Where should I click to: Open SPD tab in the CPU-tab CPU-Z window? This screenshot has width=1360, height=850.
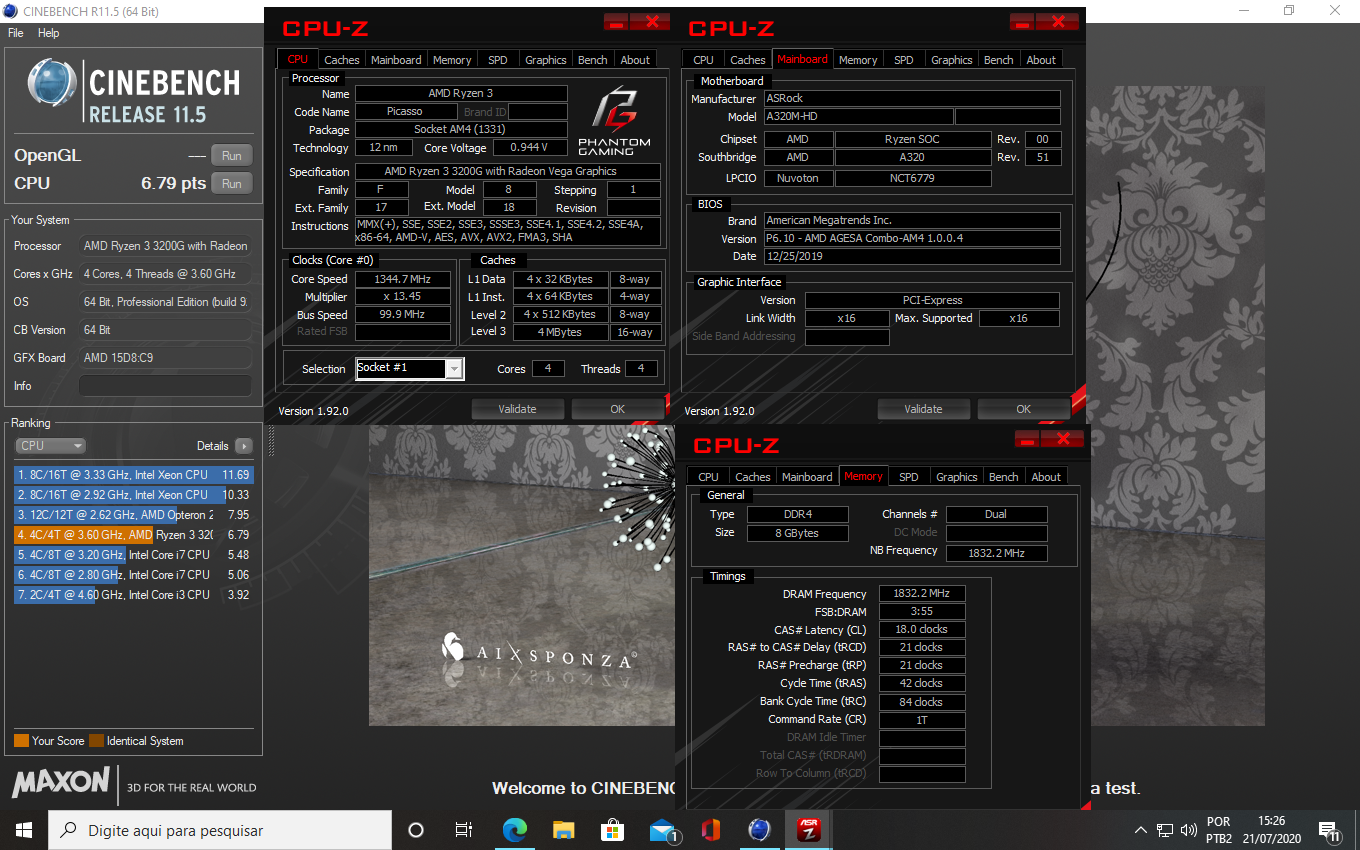497,60
